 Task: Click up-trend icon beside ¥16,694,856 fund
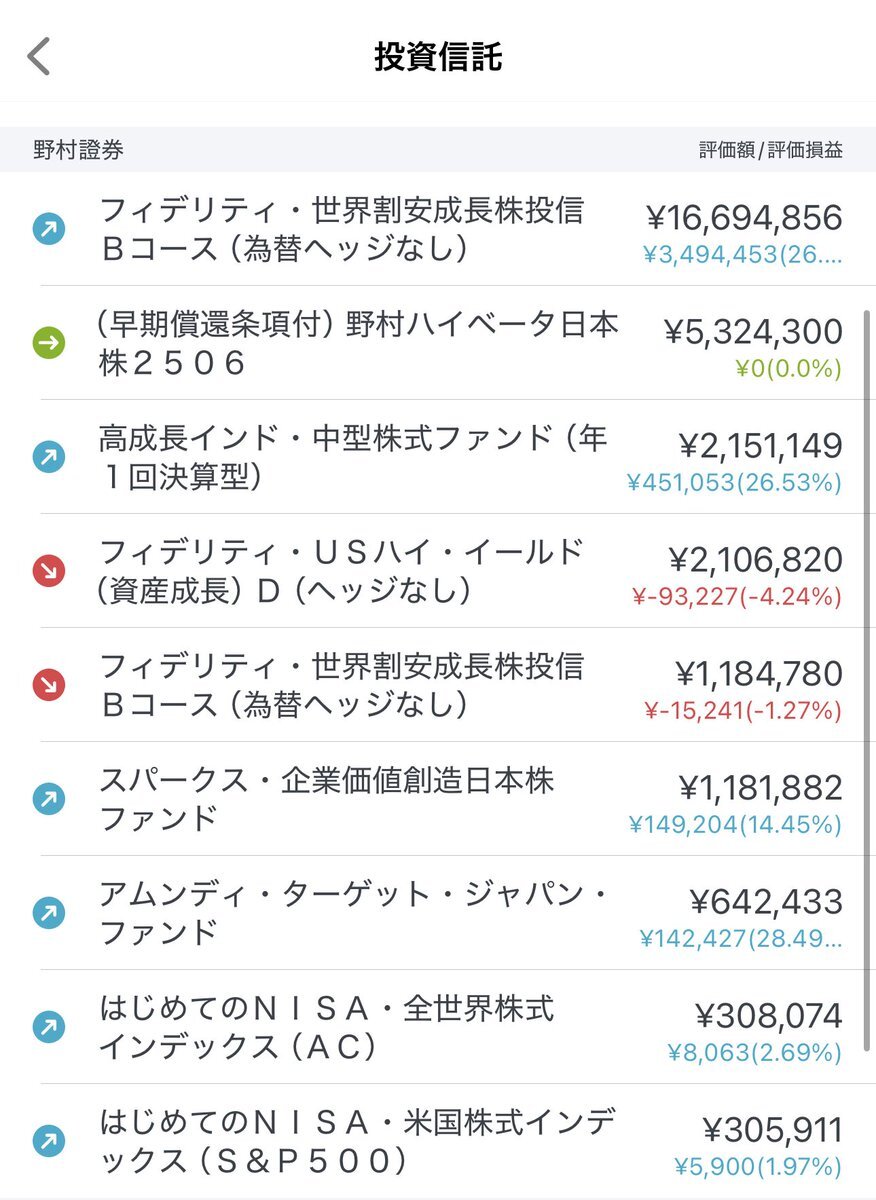pos(49,230)
